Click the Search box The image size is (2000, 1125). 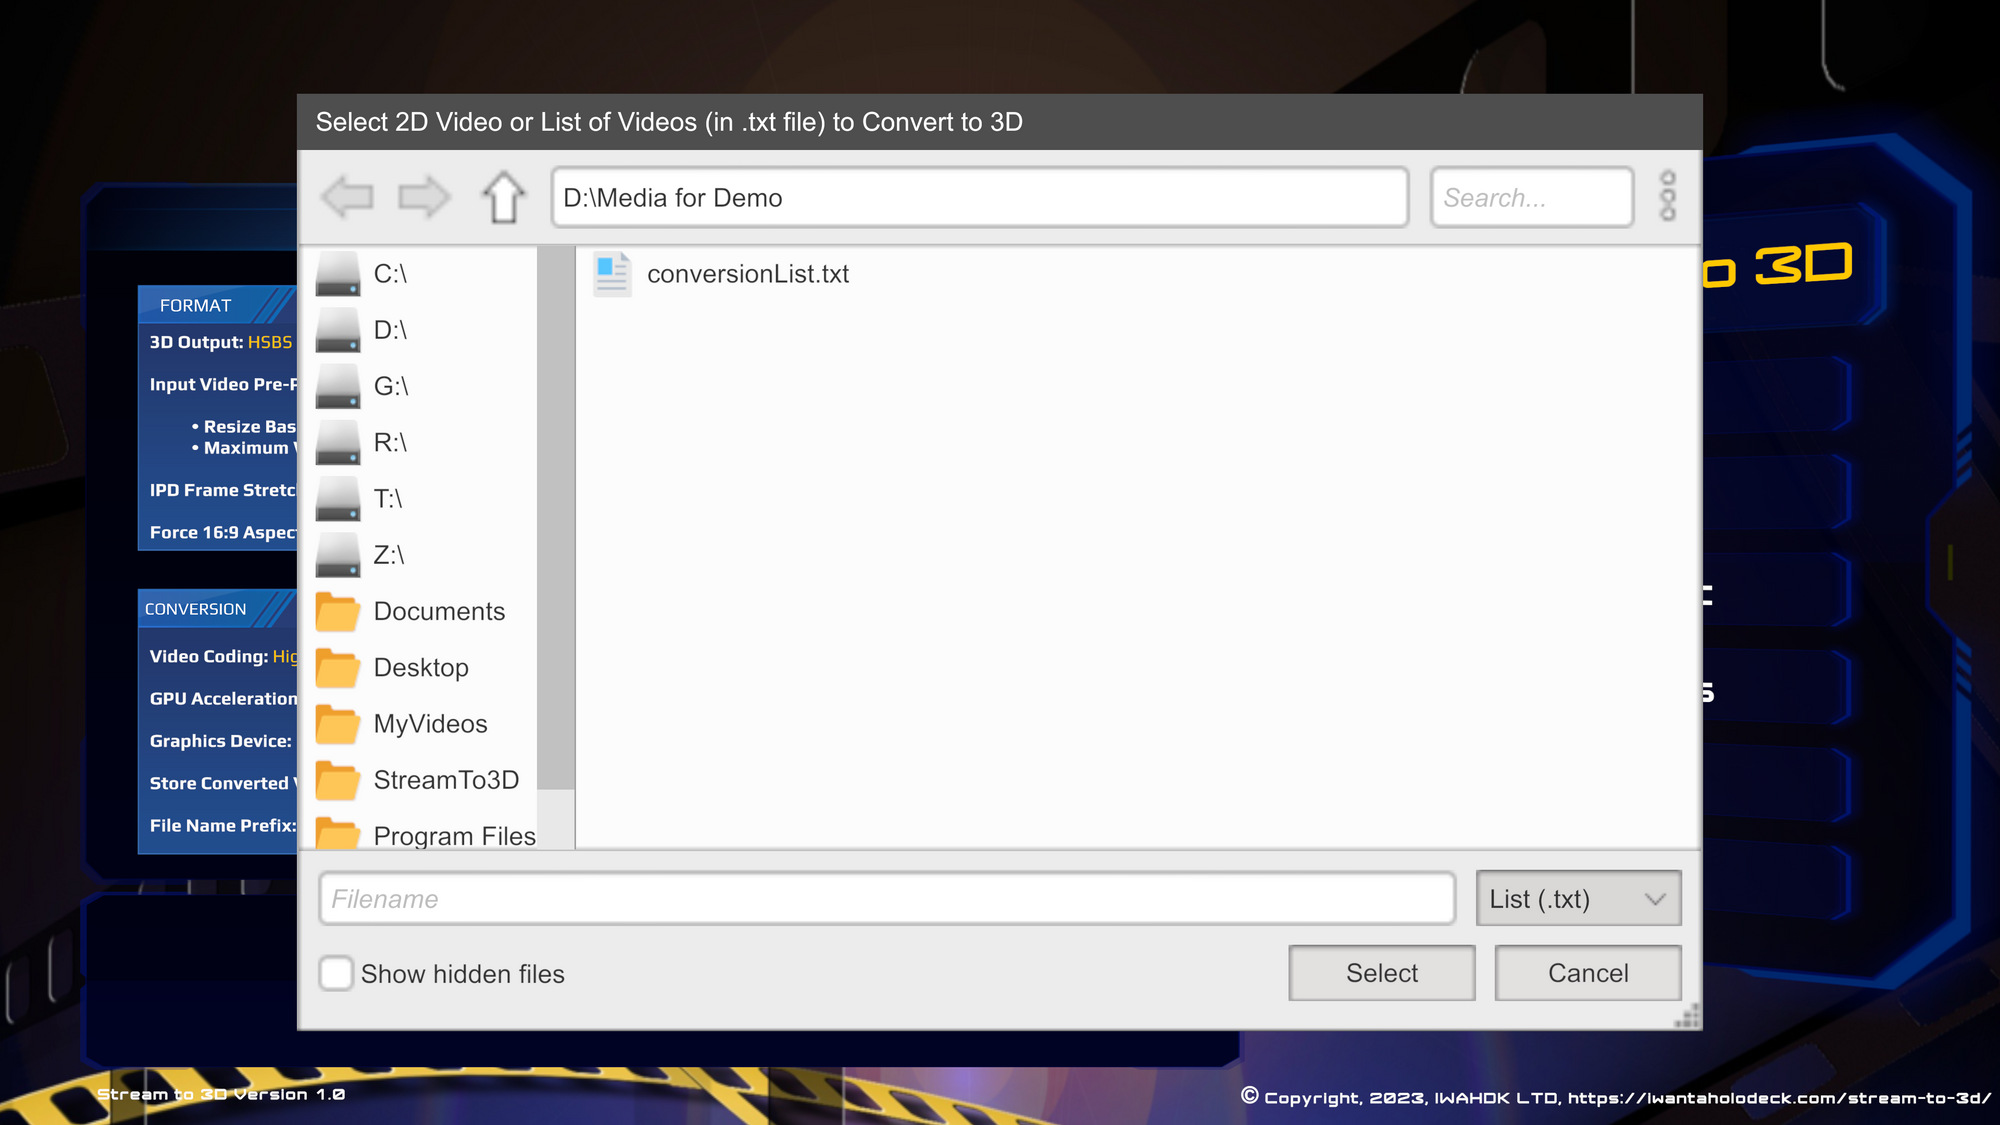click(x=1532, y=197)
